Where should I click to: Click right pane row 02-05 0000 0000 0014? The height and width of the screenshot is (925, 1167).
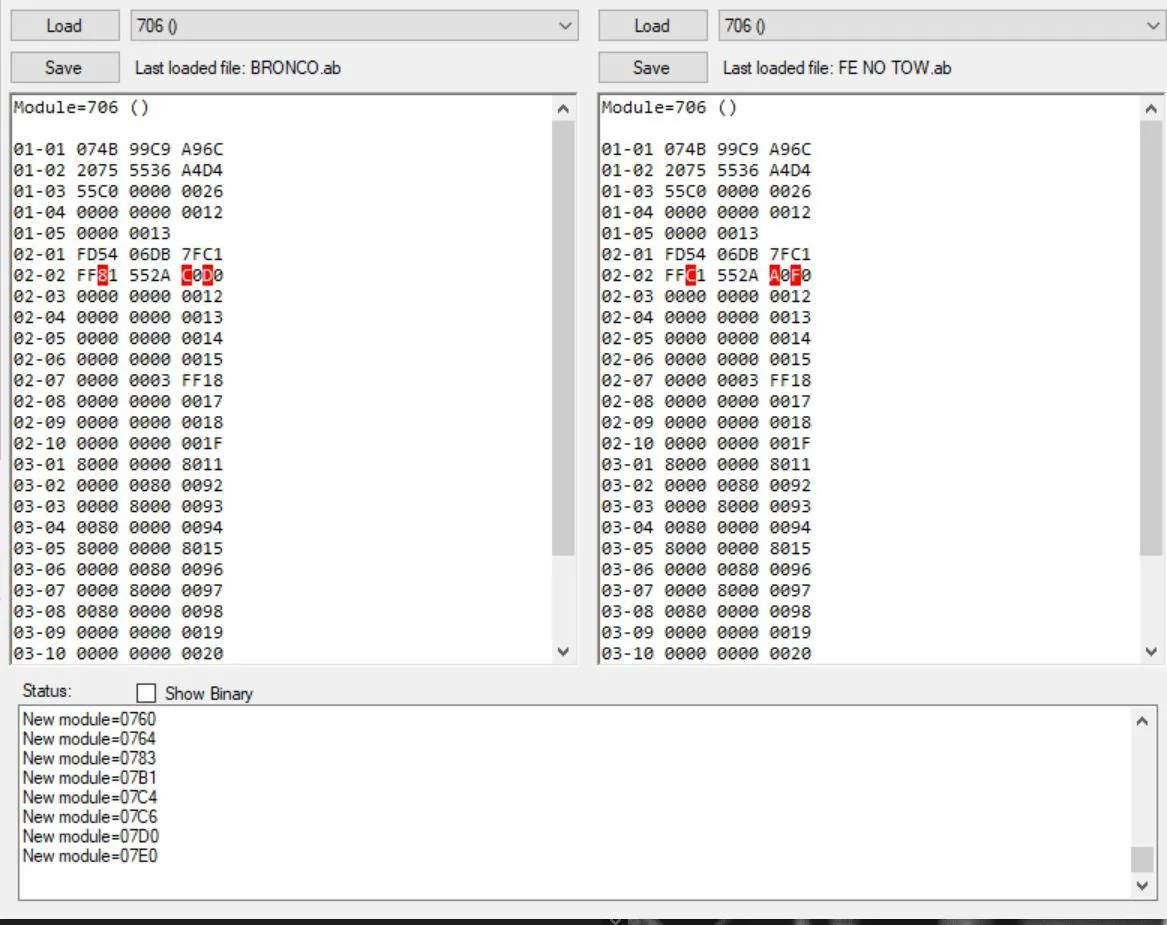706,339
